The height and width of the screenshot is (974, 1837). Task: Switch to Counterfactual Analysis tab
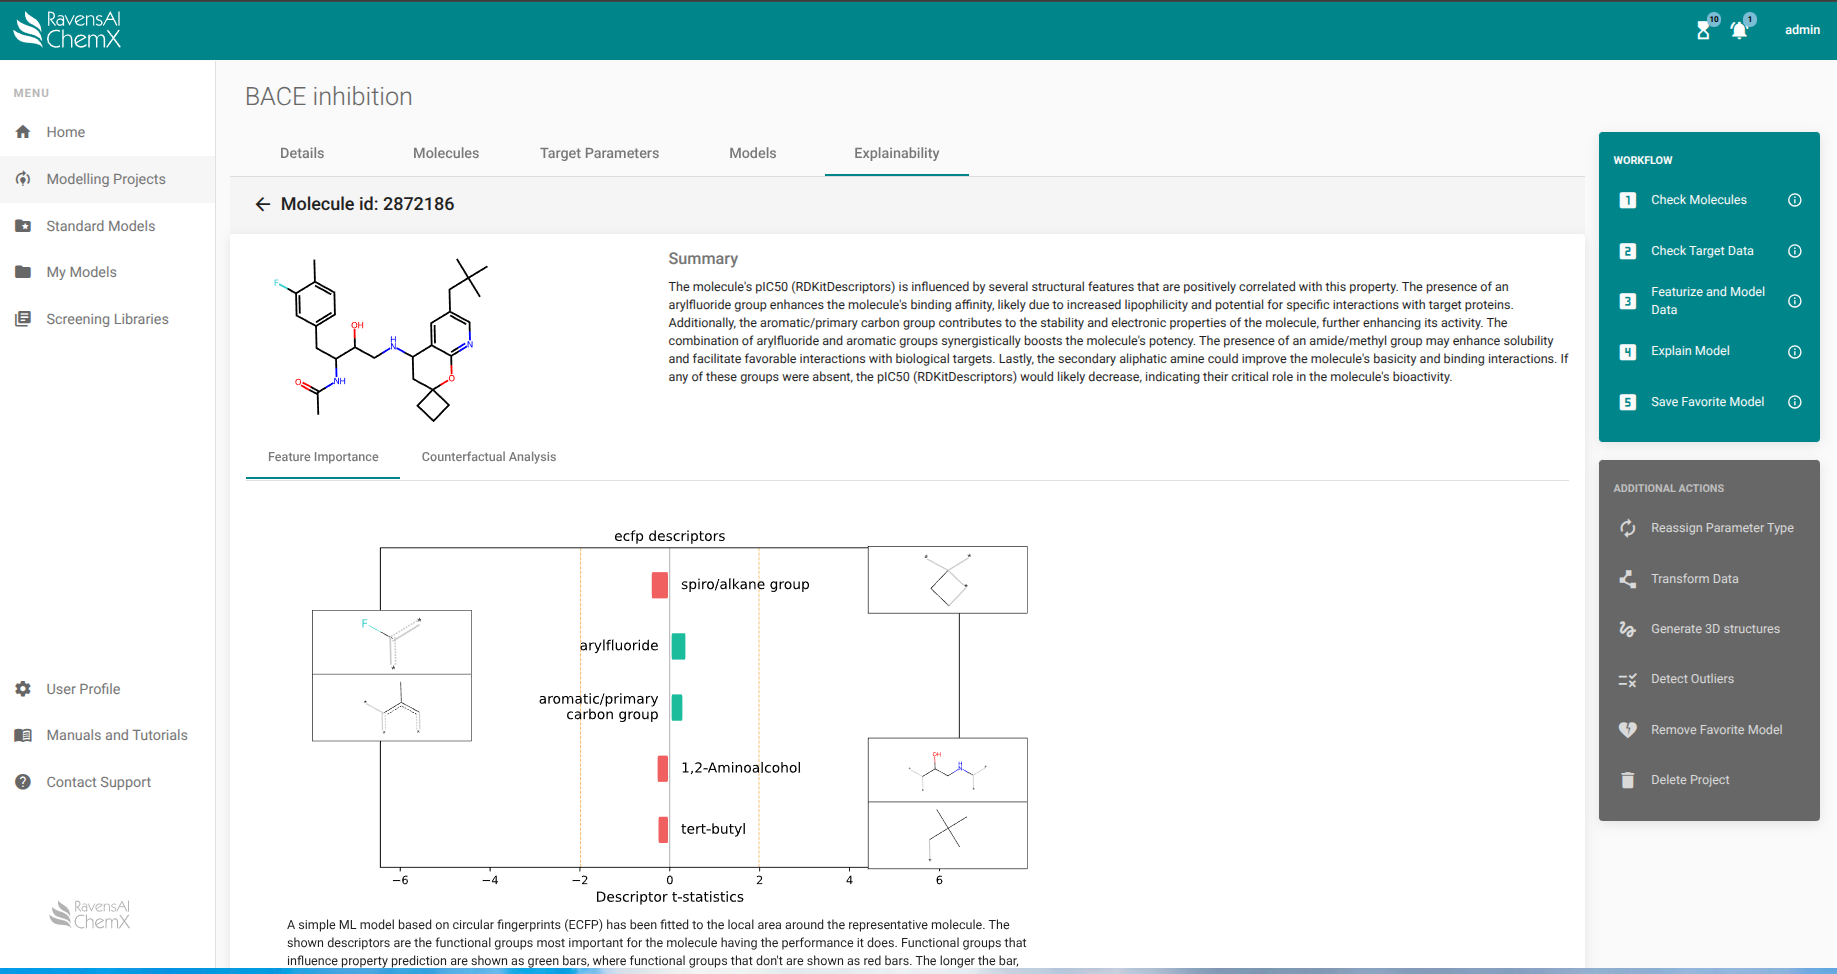(x=488, y=457)
